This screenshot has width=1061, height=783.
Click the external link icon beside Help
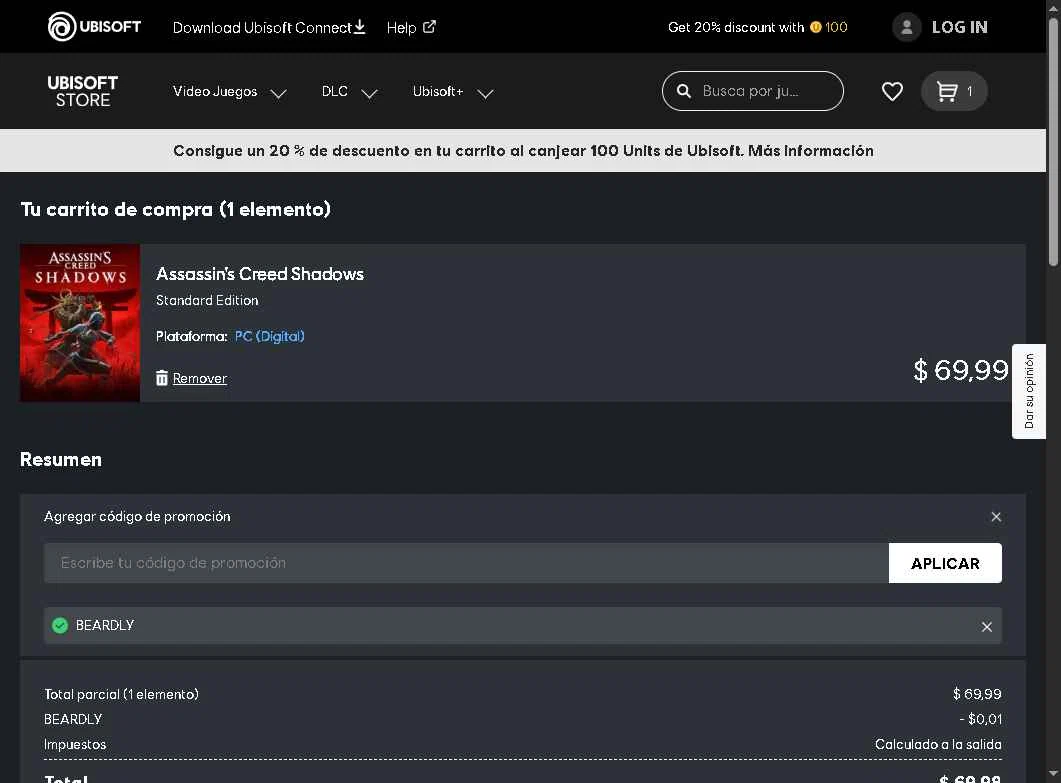point(429,27)
